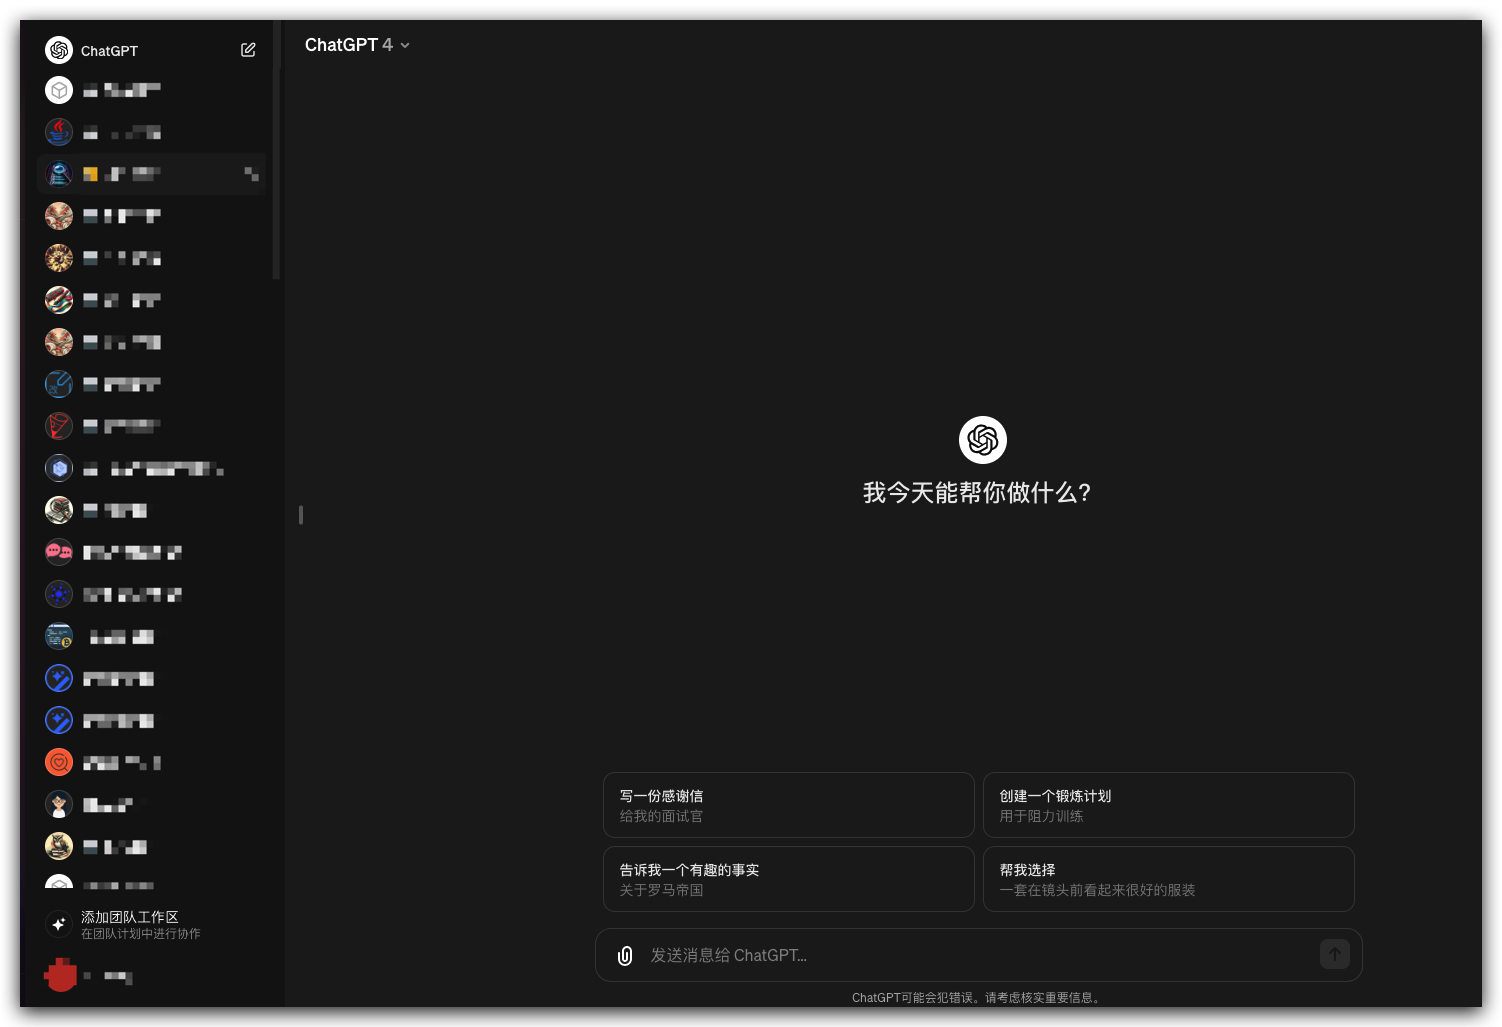Click the sparkle icon next to 添加团队工作区
This screenshot has height=1027, width=1502.
tap(59, 924)
